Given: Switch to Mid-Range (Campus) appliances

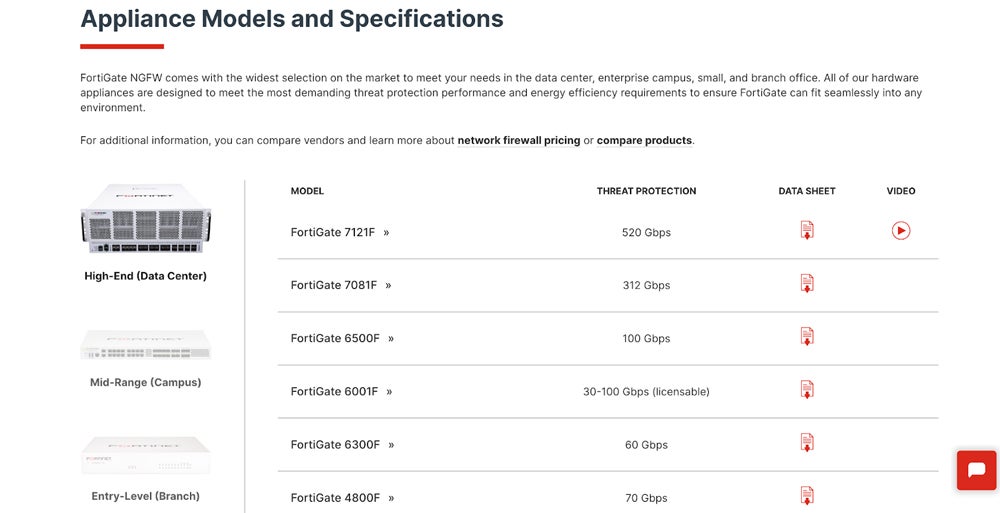Looking at the screenshot, I should tap(145, 382).
